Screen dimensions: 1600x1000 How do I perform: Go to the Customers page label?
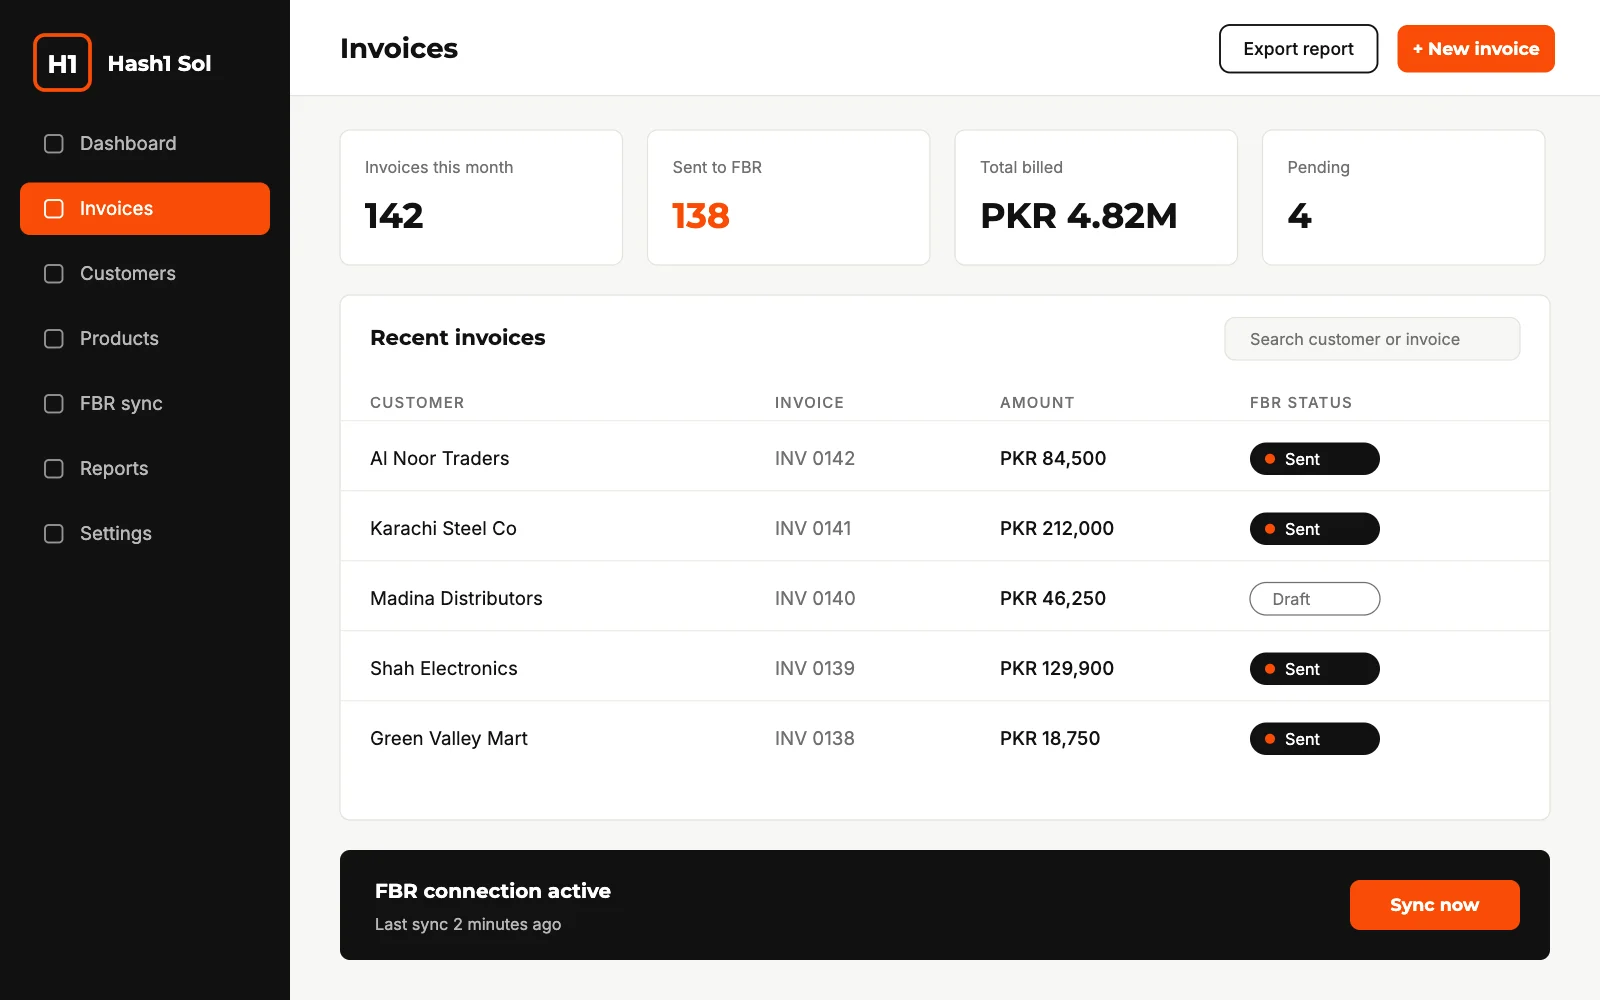[128, 274]
